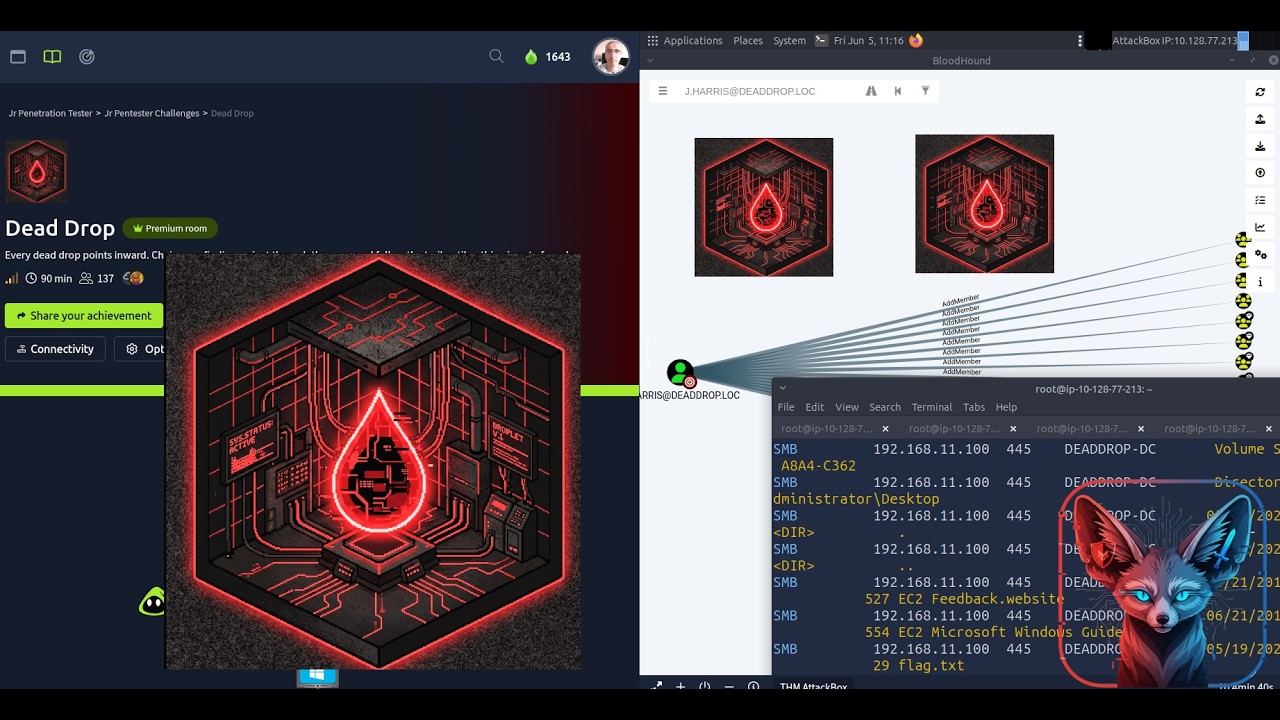Open terminal Edit menu

[815, 407]
